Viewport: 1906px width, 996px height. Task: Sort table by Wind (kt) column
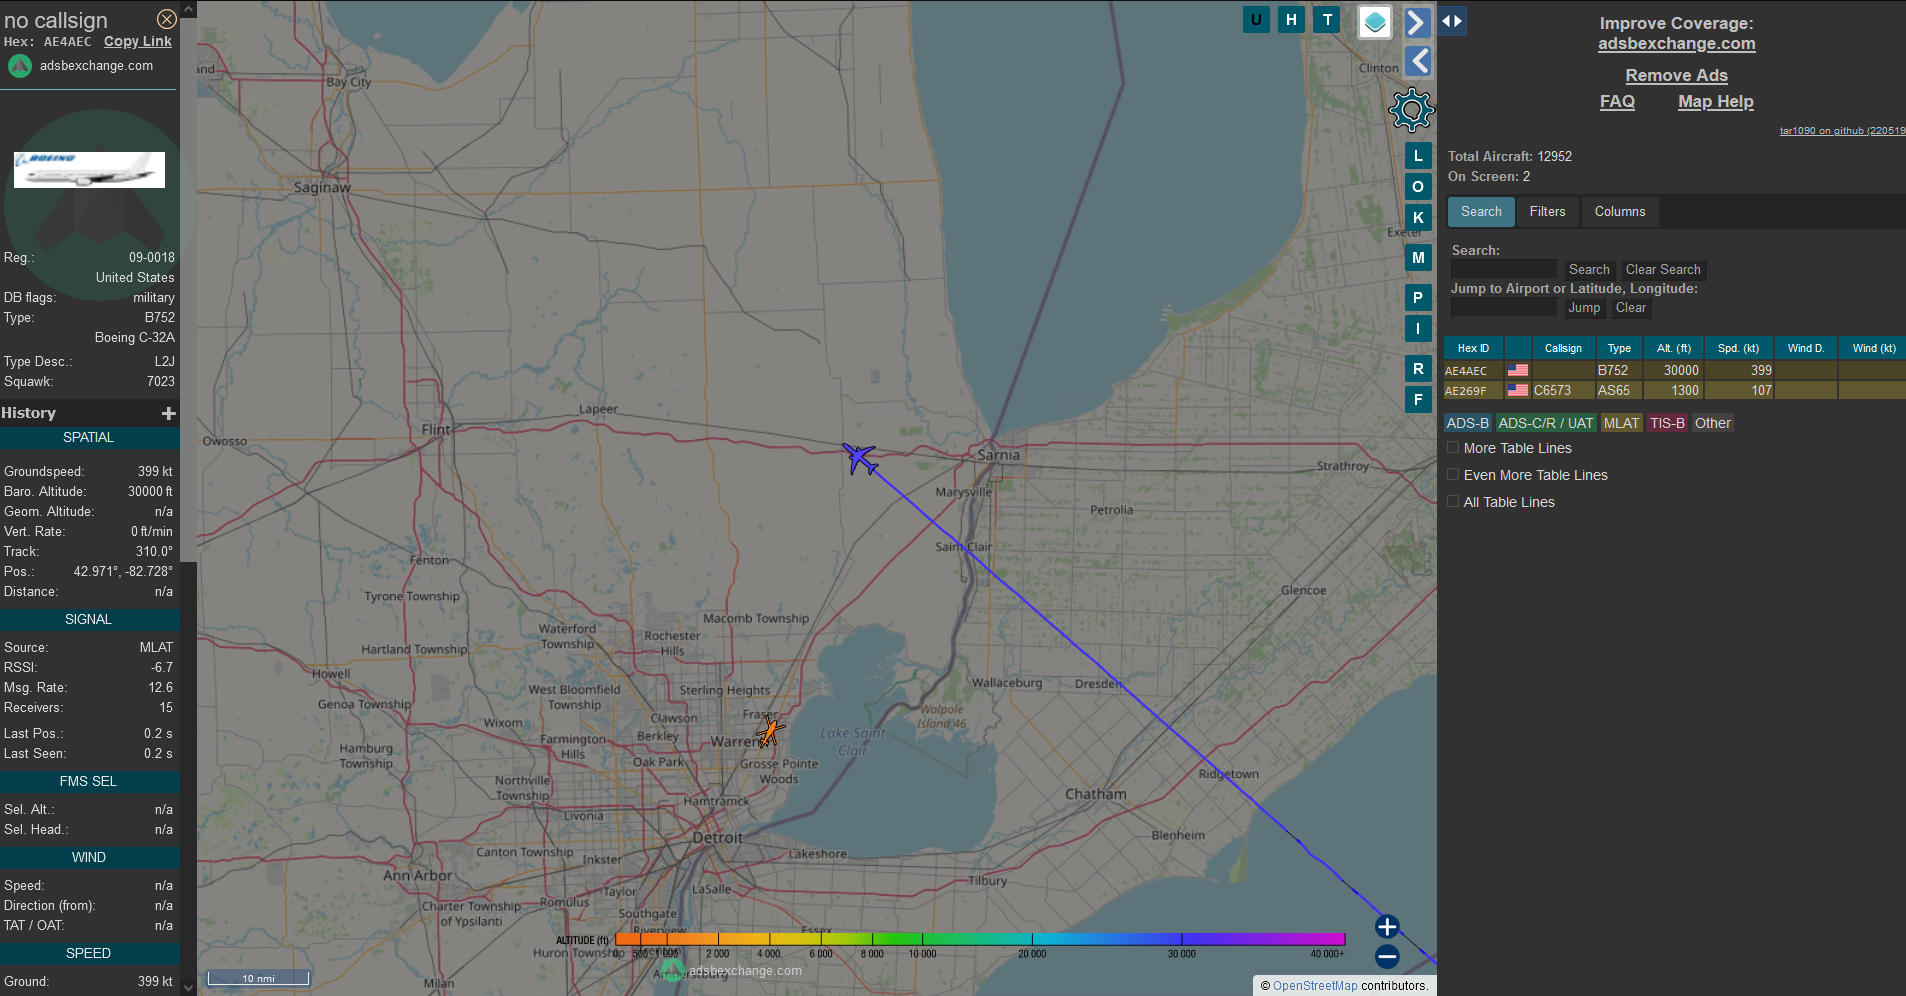click(1873, 348)
